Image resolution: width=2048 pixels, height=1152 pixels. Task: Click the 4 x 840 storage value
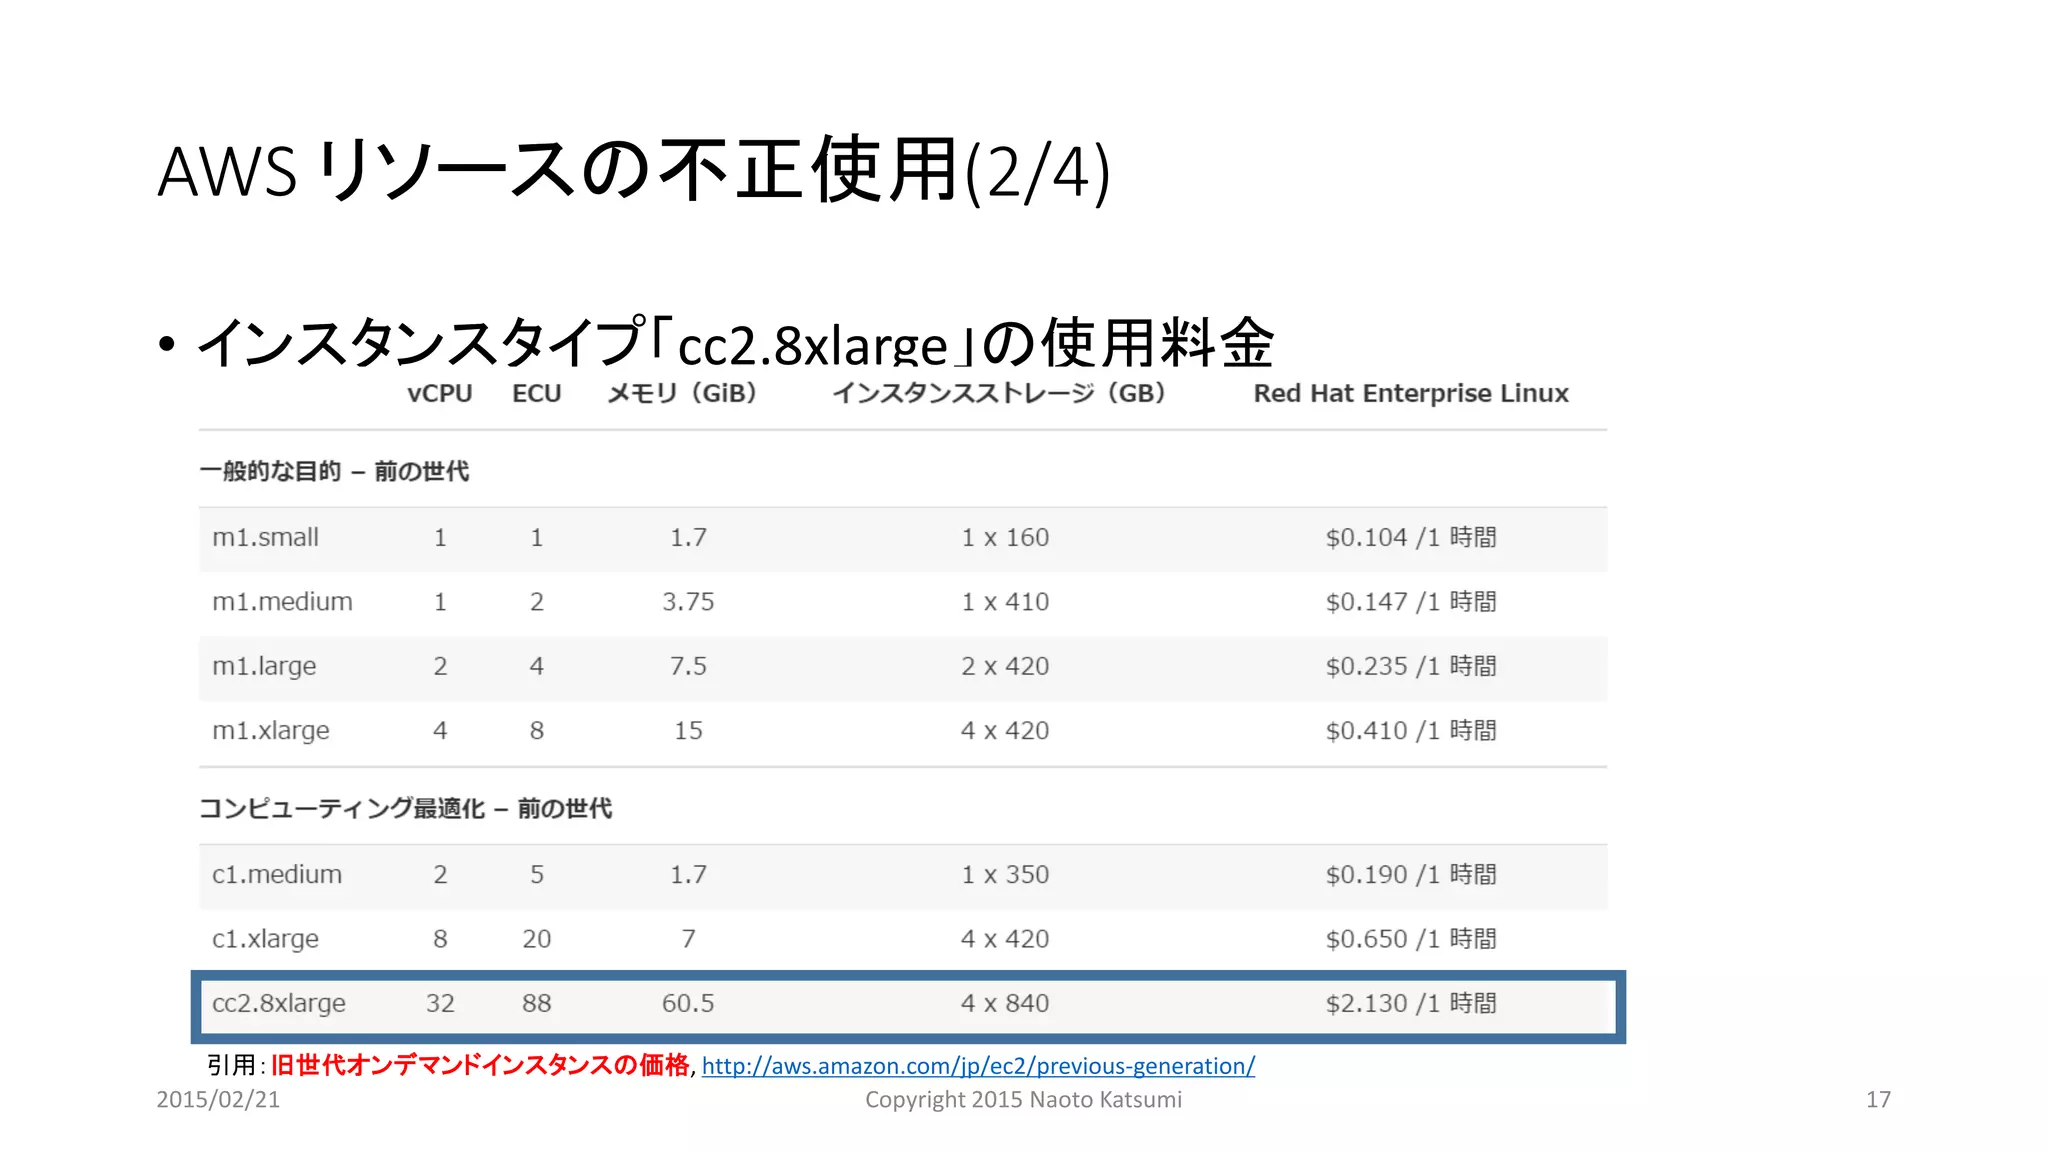[1005, 1003]
